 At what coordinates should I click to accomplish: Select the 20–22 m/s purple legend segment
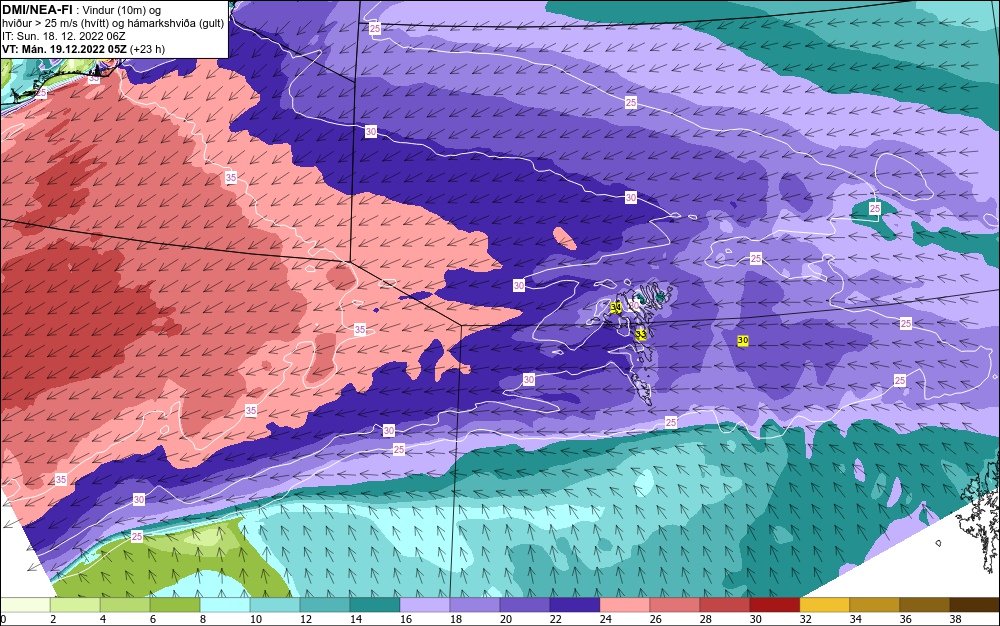tap(525, 605)
